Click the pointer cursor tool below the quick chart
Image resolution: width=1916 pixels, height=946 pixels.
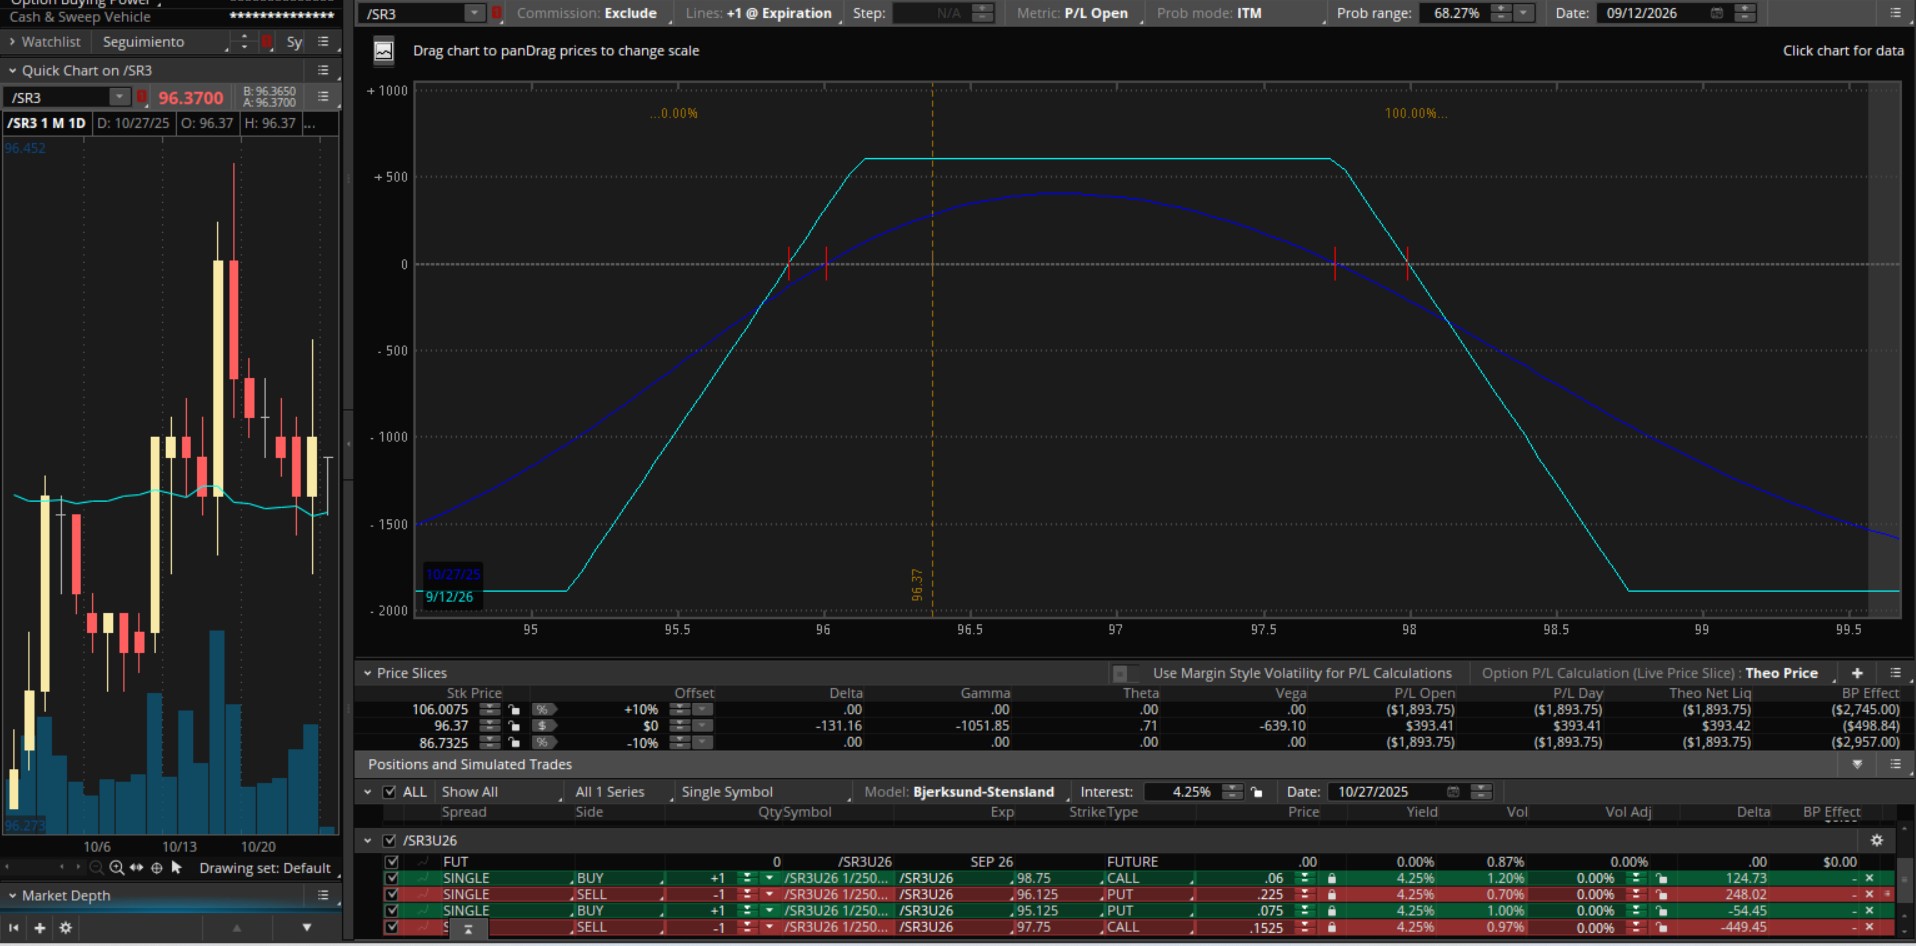coord(177,868)
